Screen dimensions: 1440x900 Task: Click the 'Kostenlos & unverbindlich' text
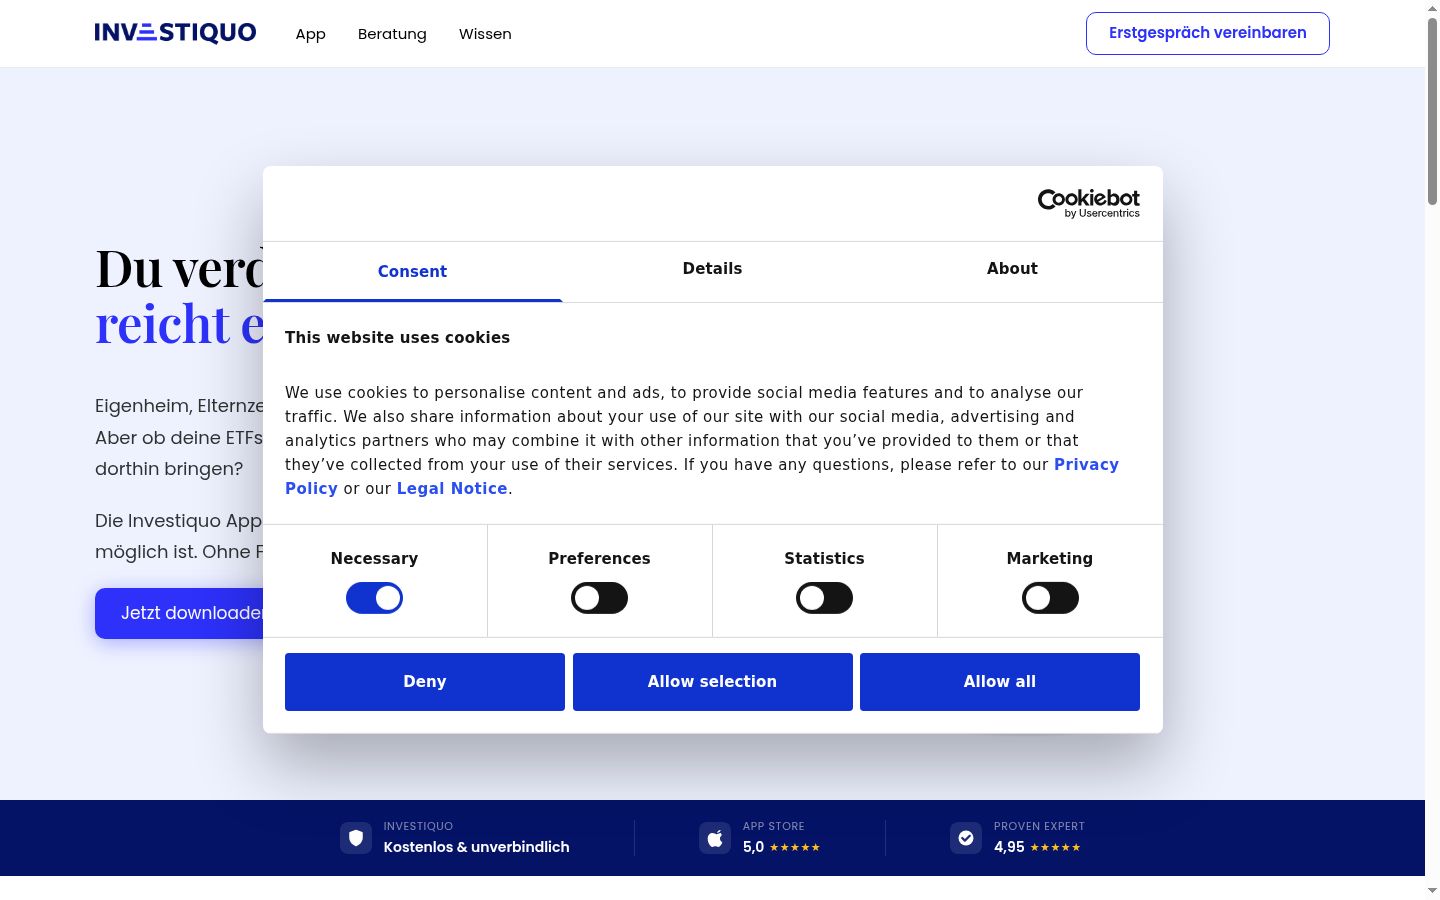(476, 847)
